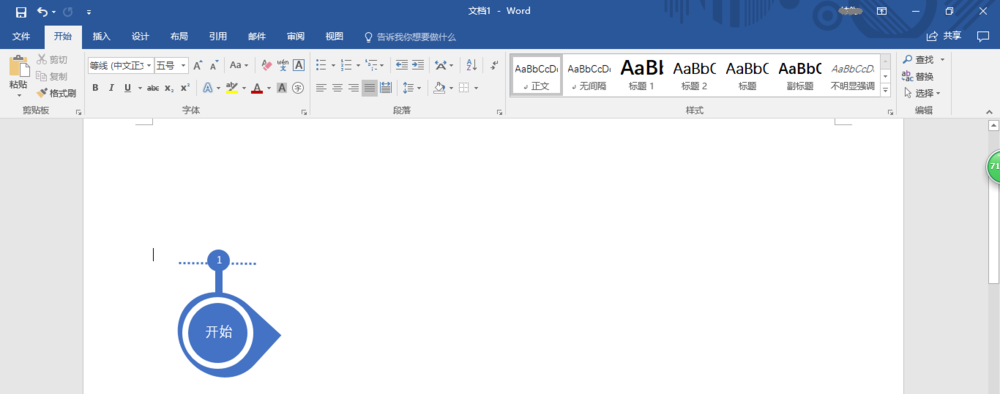Switch to the 布局 tab
The height and width of the screenshot is (394, 1000).
tap(179, 36)
